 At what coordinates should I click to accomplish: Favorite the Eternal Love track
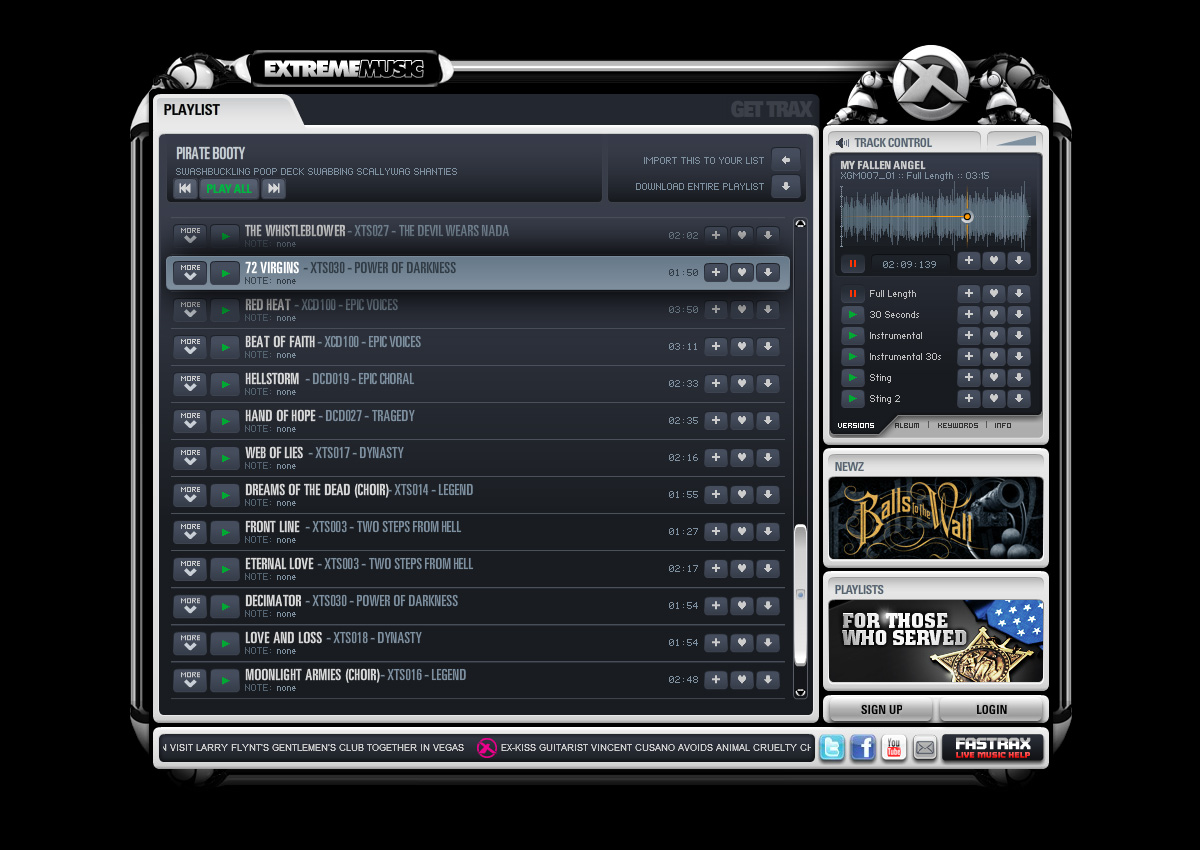tap(742, 568)
